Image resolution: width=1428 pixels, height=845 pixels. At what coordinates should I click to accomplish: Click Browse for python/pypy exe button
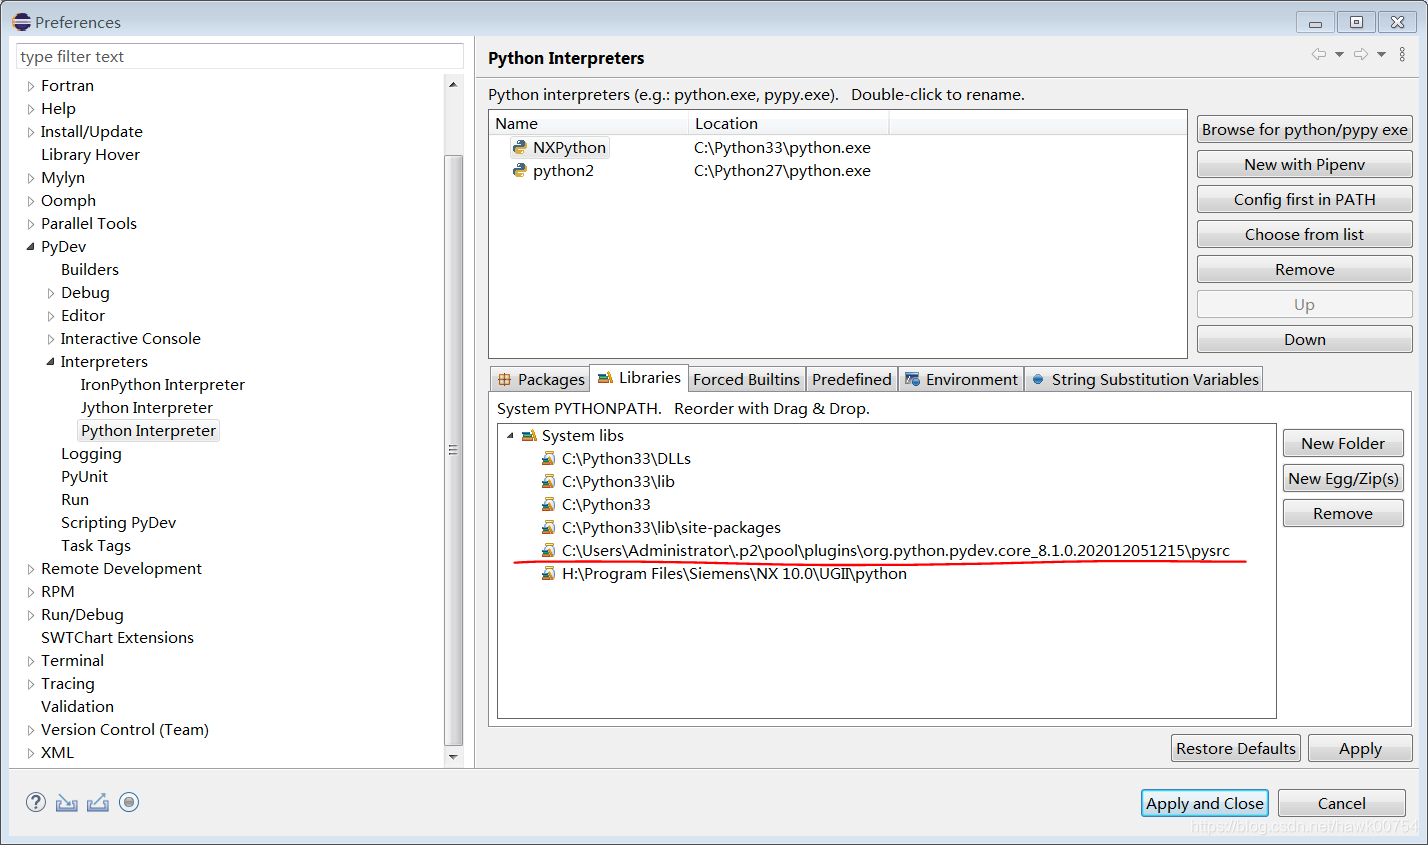(x=1305, y=129)
